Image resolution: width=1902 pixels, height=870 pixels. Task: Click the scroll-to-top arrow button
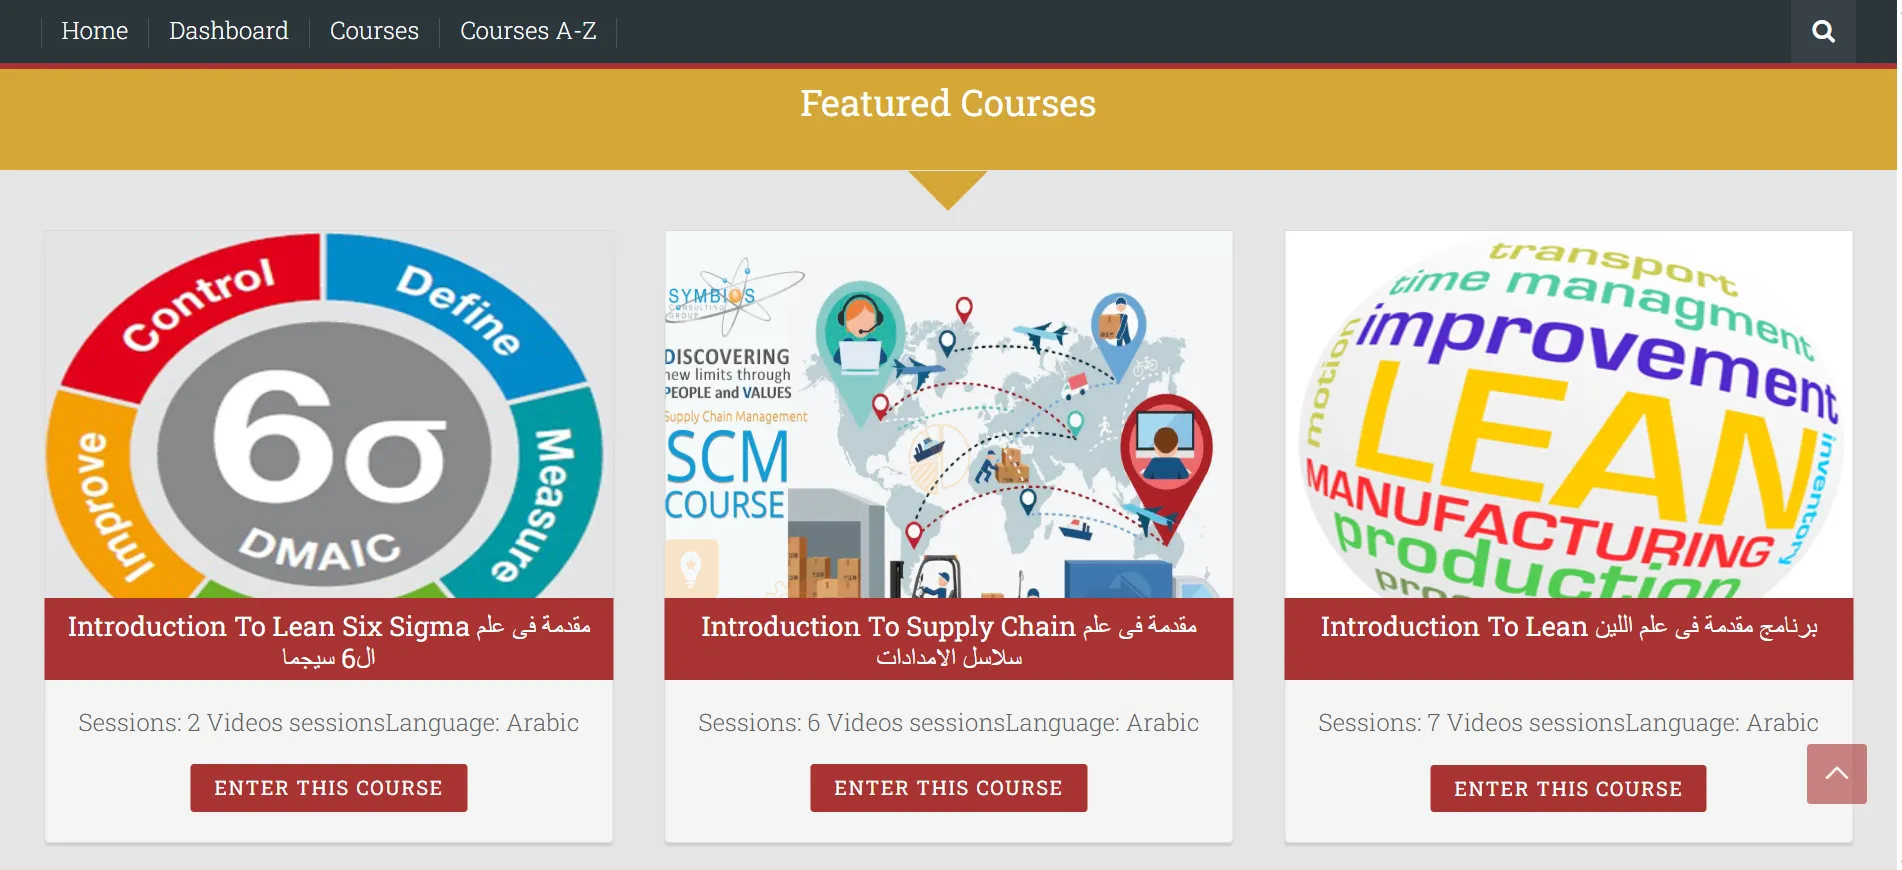(1836, 773)
